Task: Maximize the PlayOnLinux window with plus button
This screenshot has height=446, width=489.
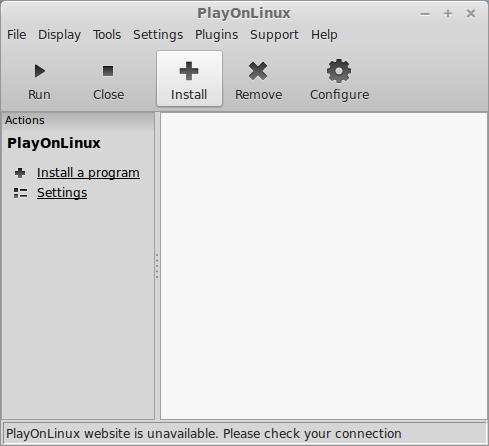Action: [448, 13]
